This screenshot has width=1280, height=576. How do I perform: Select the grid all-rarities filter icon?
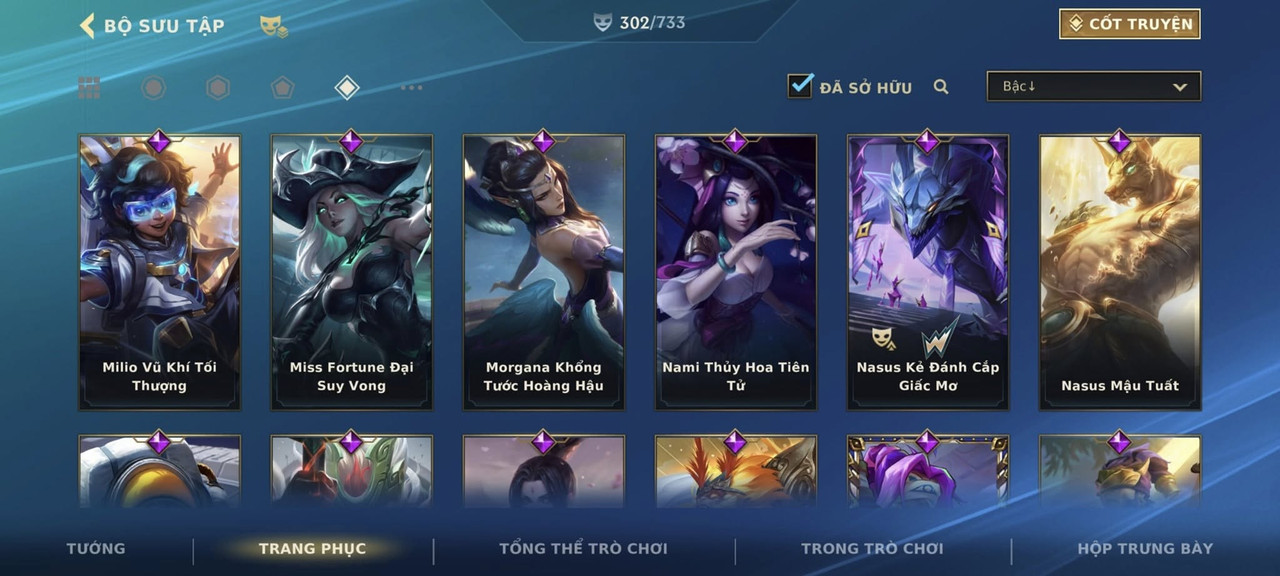tap(89, 88)
